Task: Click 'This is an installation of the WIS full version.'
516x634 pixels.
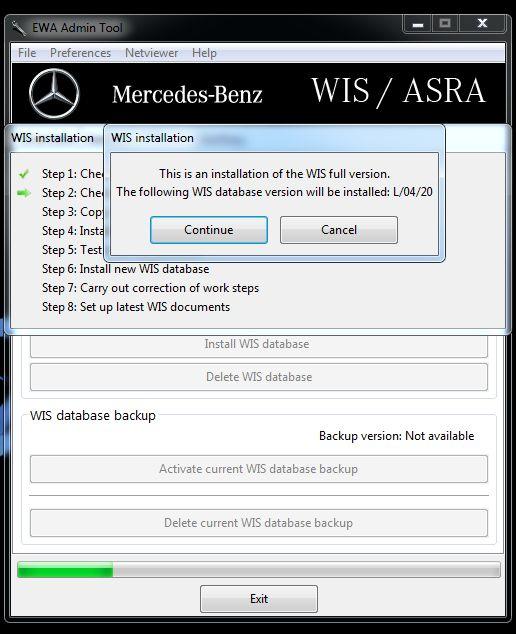Action: pyautogui.click(x=275, y=174)
